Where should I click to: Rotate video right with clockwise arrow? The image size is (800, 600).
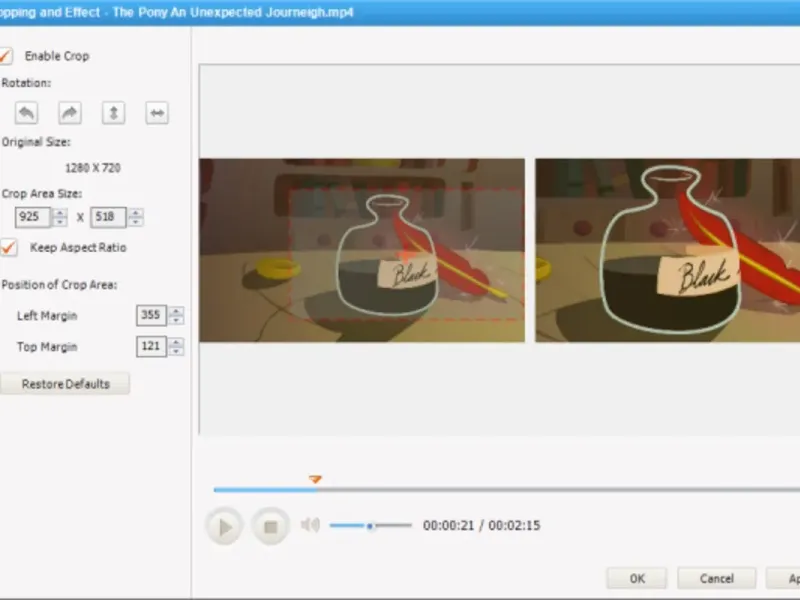70,113
